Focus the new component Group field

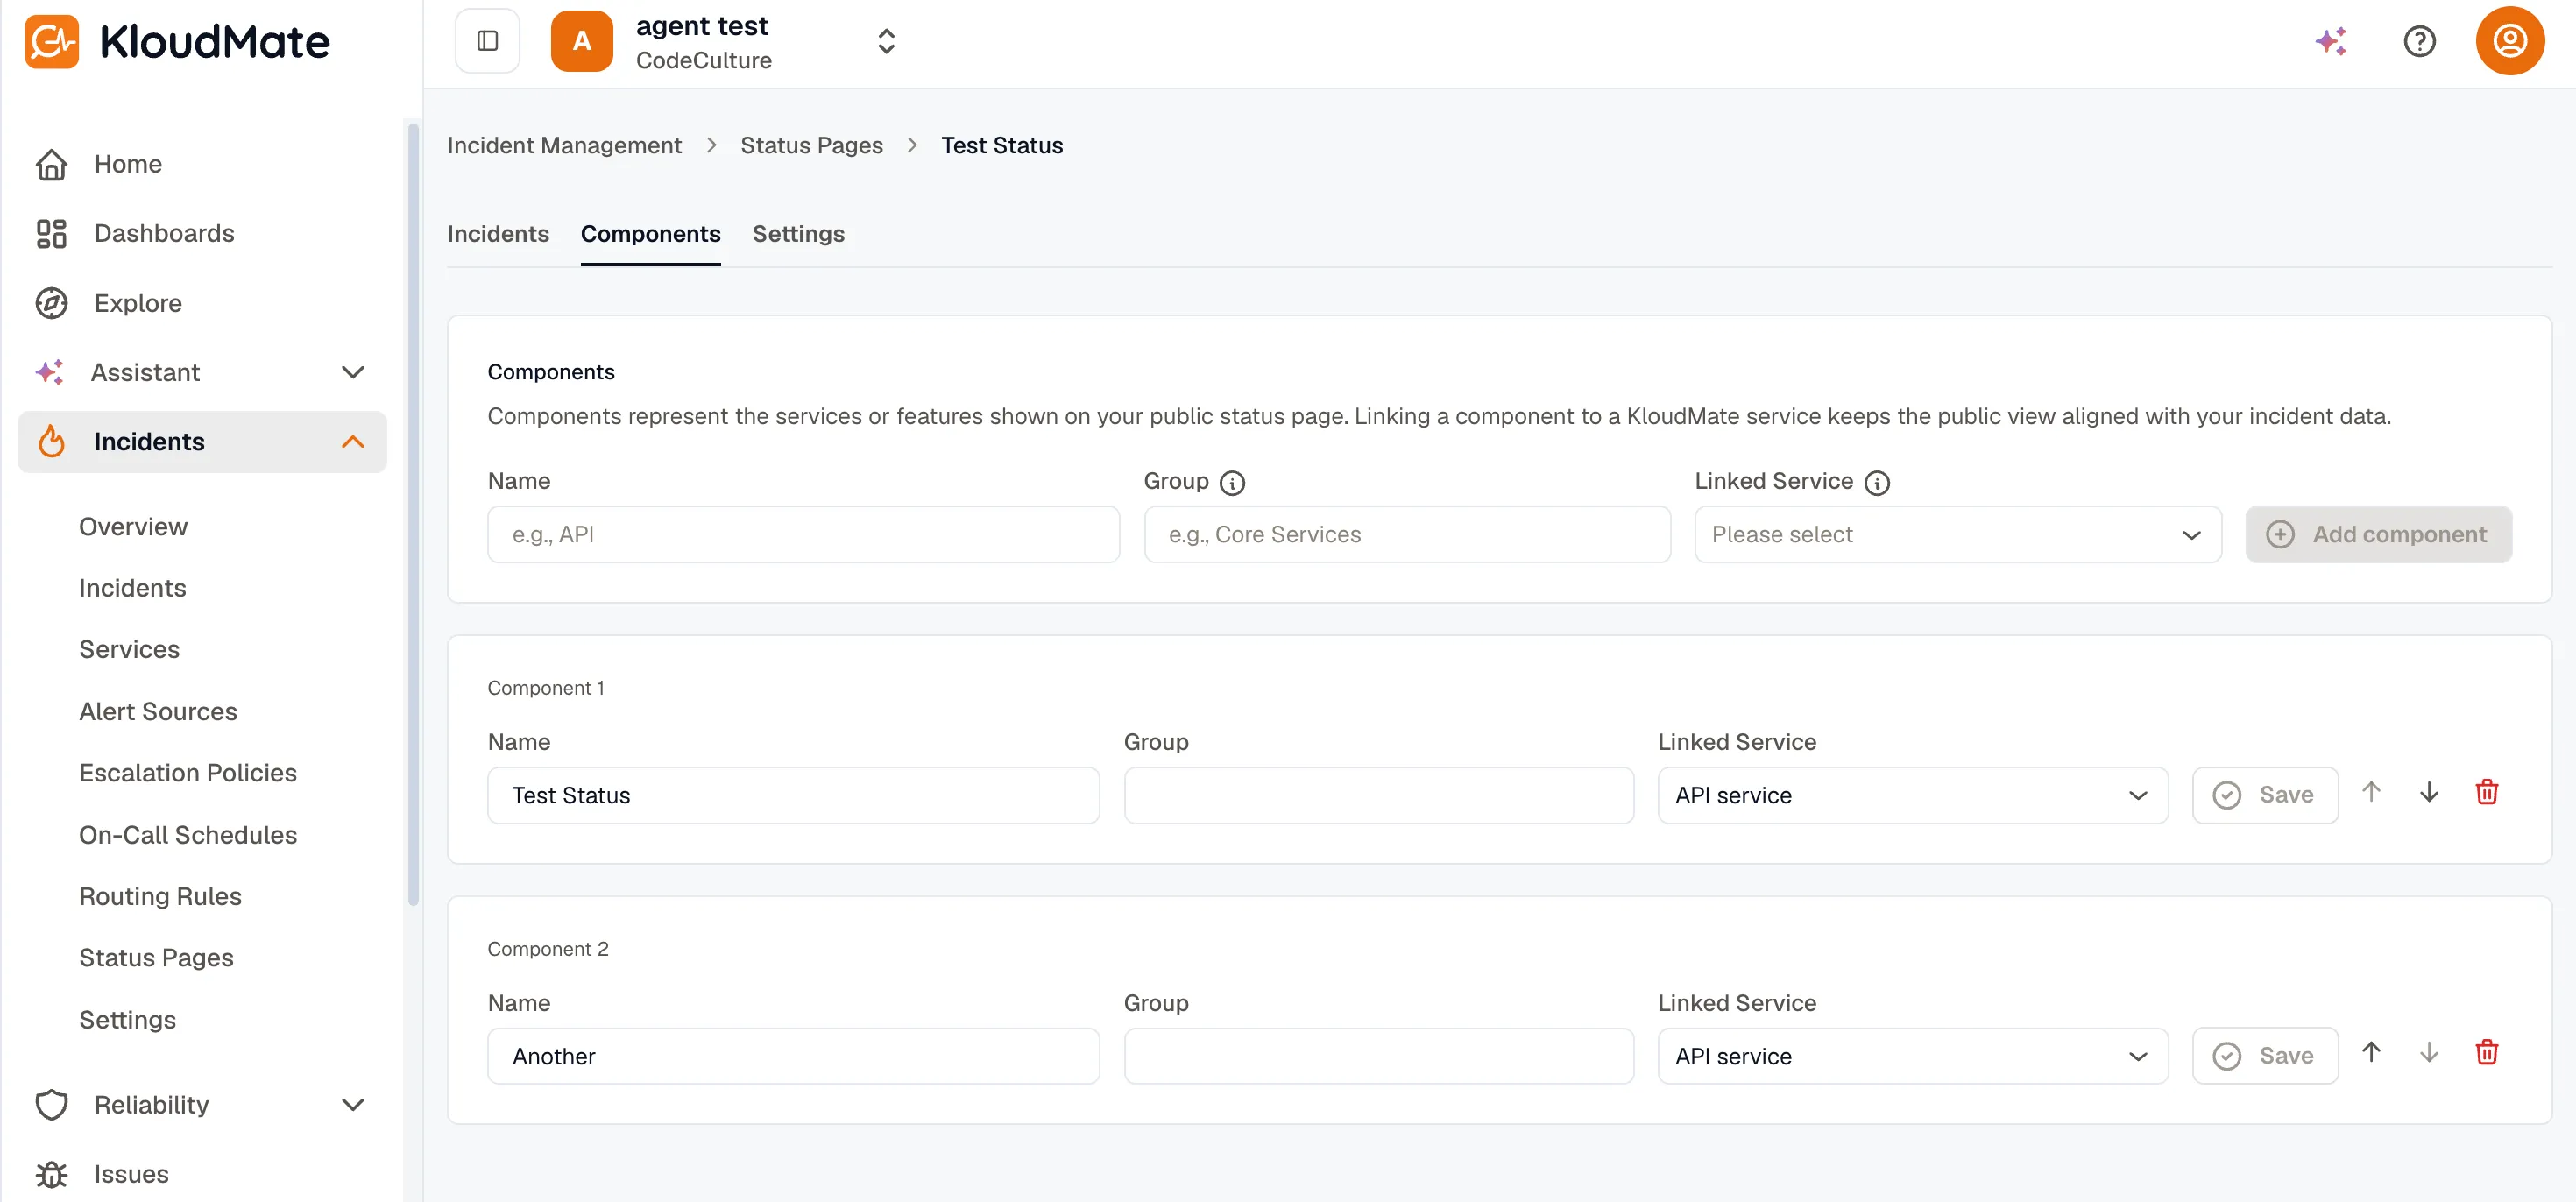click(1407, 534)
